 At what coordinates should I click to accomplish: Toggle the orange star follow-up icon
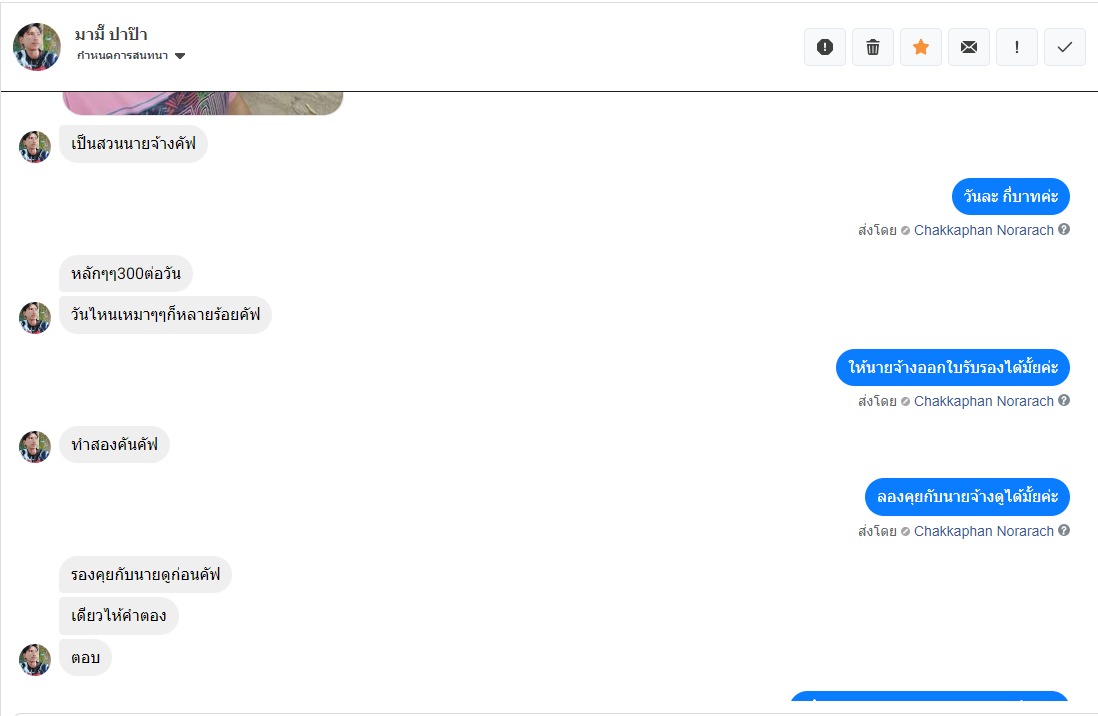coord(921,47)
